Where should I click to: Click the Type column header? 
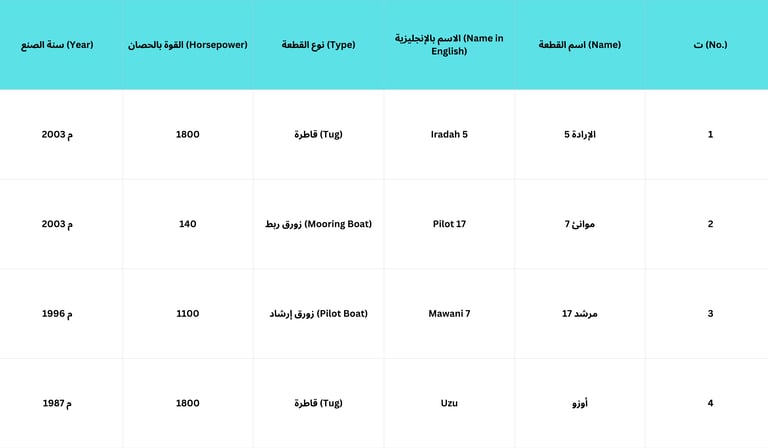318,45
